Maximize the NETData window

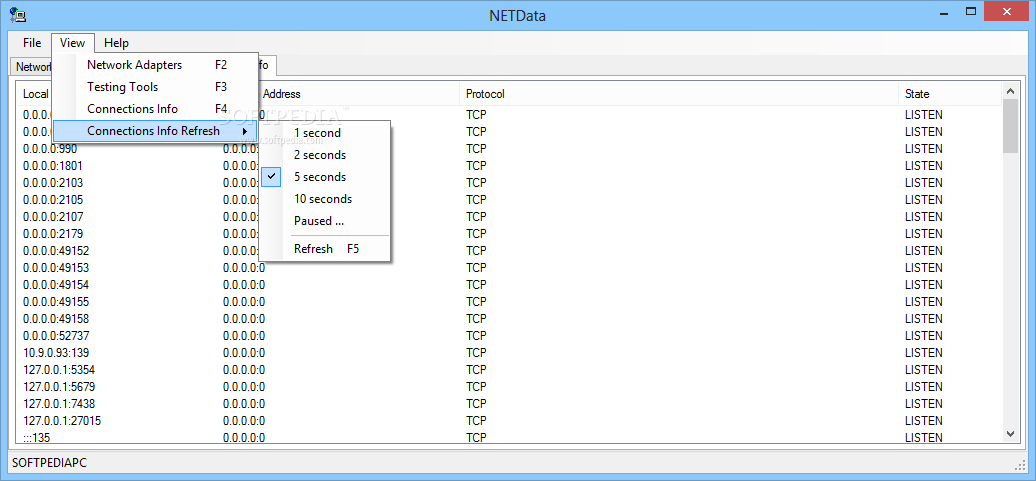tap(971, 11)
